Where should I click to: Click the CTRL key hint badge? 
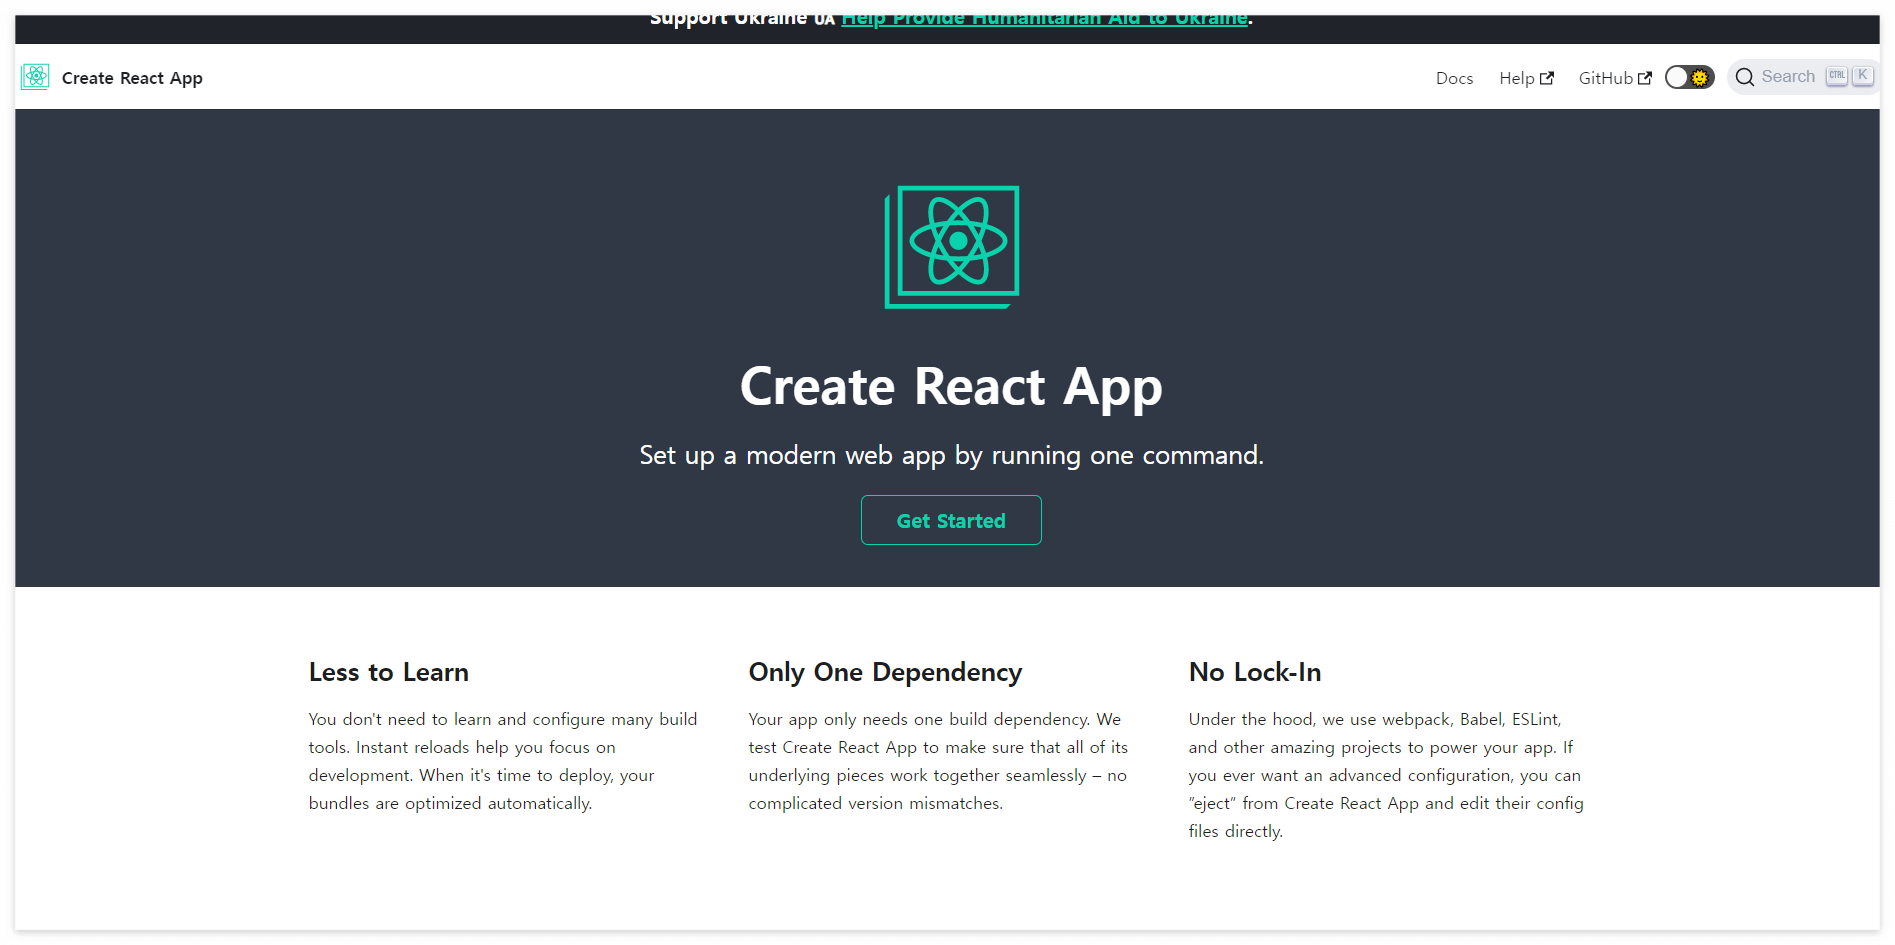pyautogui.click(x=1837, y=76)
